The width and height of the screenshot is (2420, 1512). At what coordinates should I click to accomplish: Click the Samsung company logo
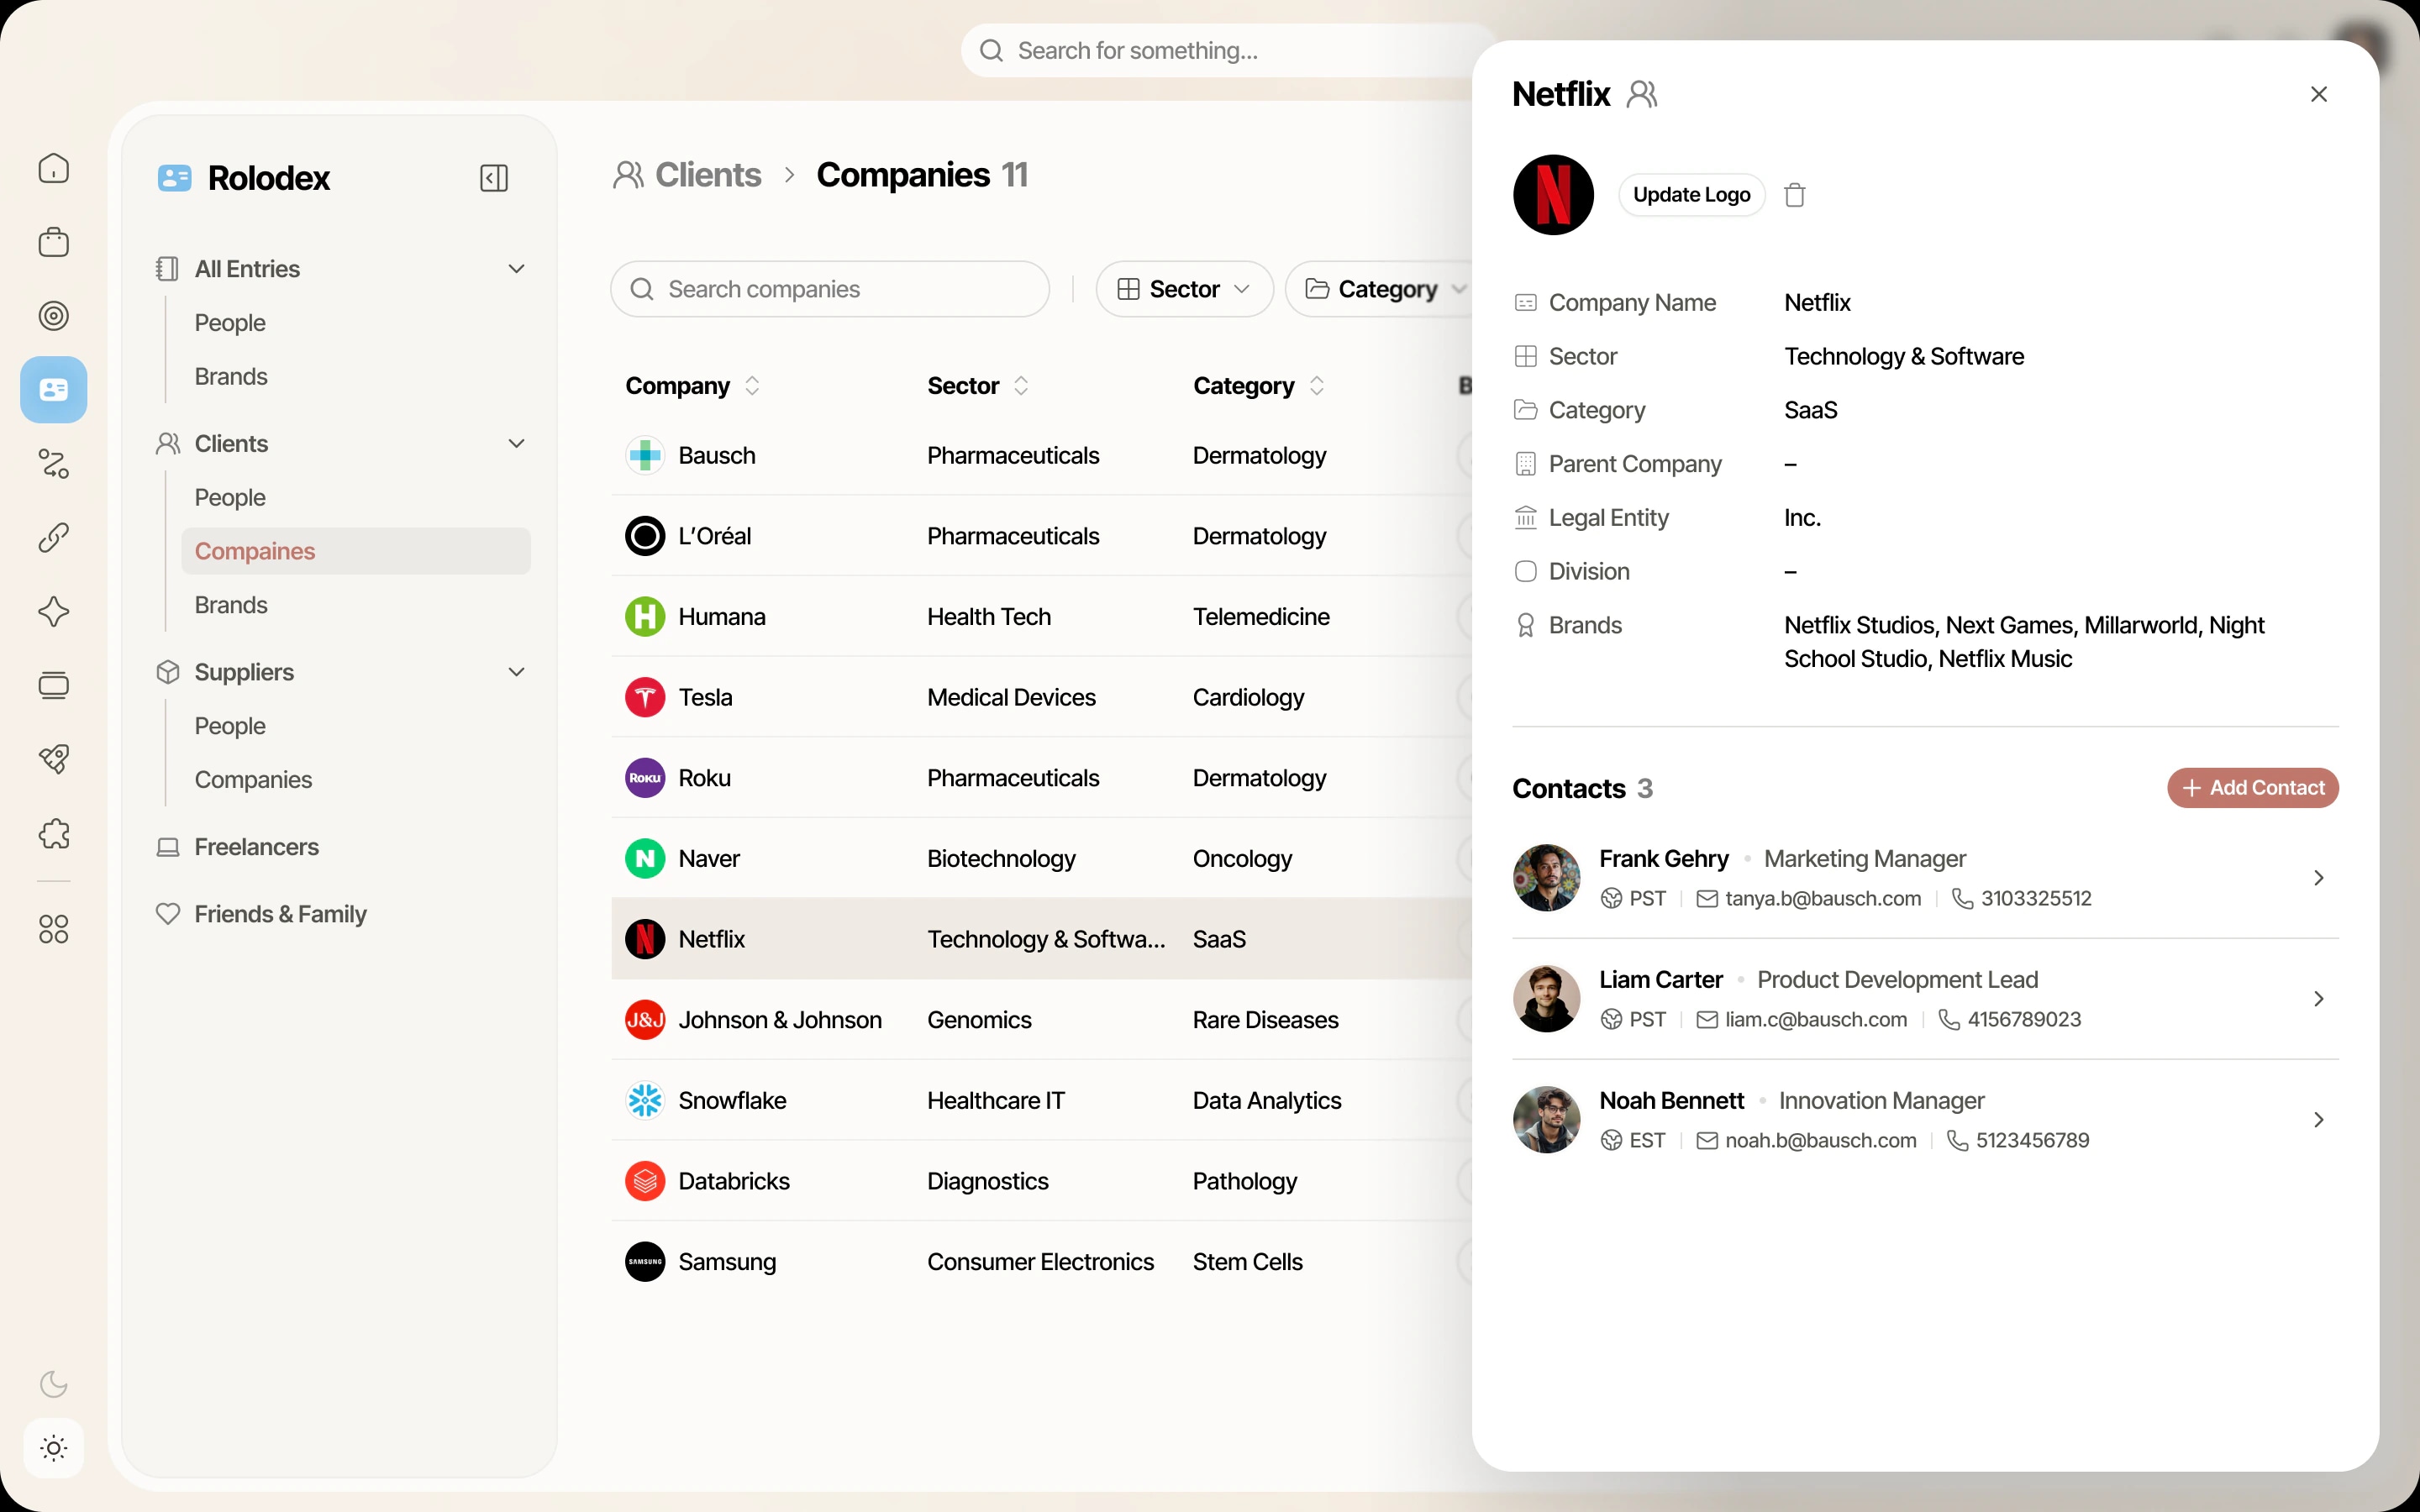pos(645,1262)
